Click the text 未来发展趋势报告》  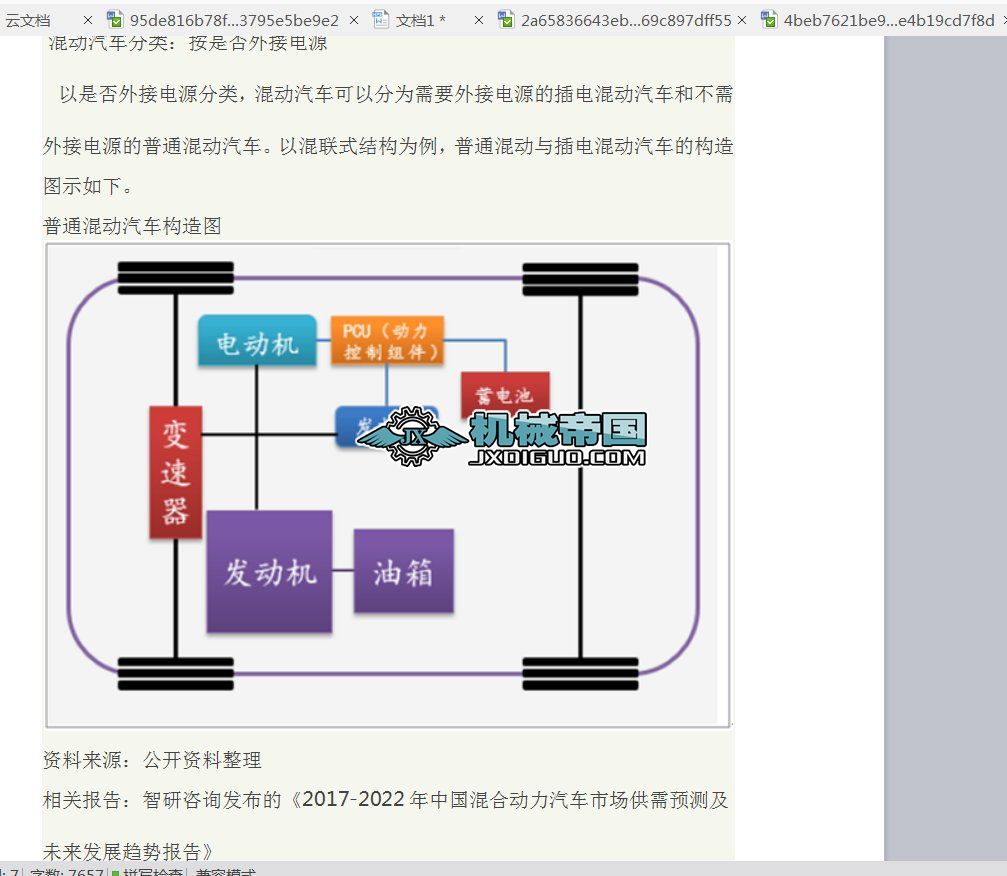pyautogui.click(x=128, y=852)
